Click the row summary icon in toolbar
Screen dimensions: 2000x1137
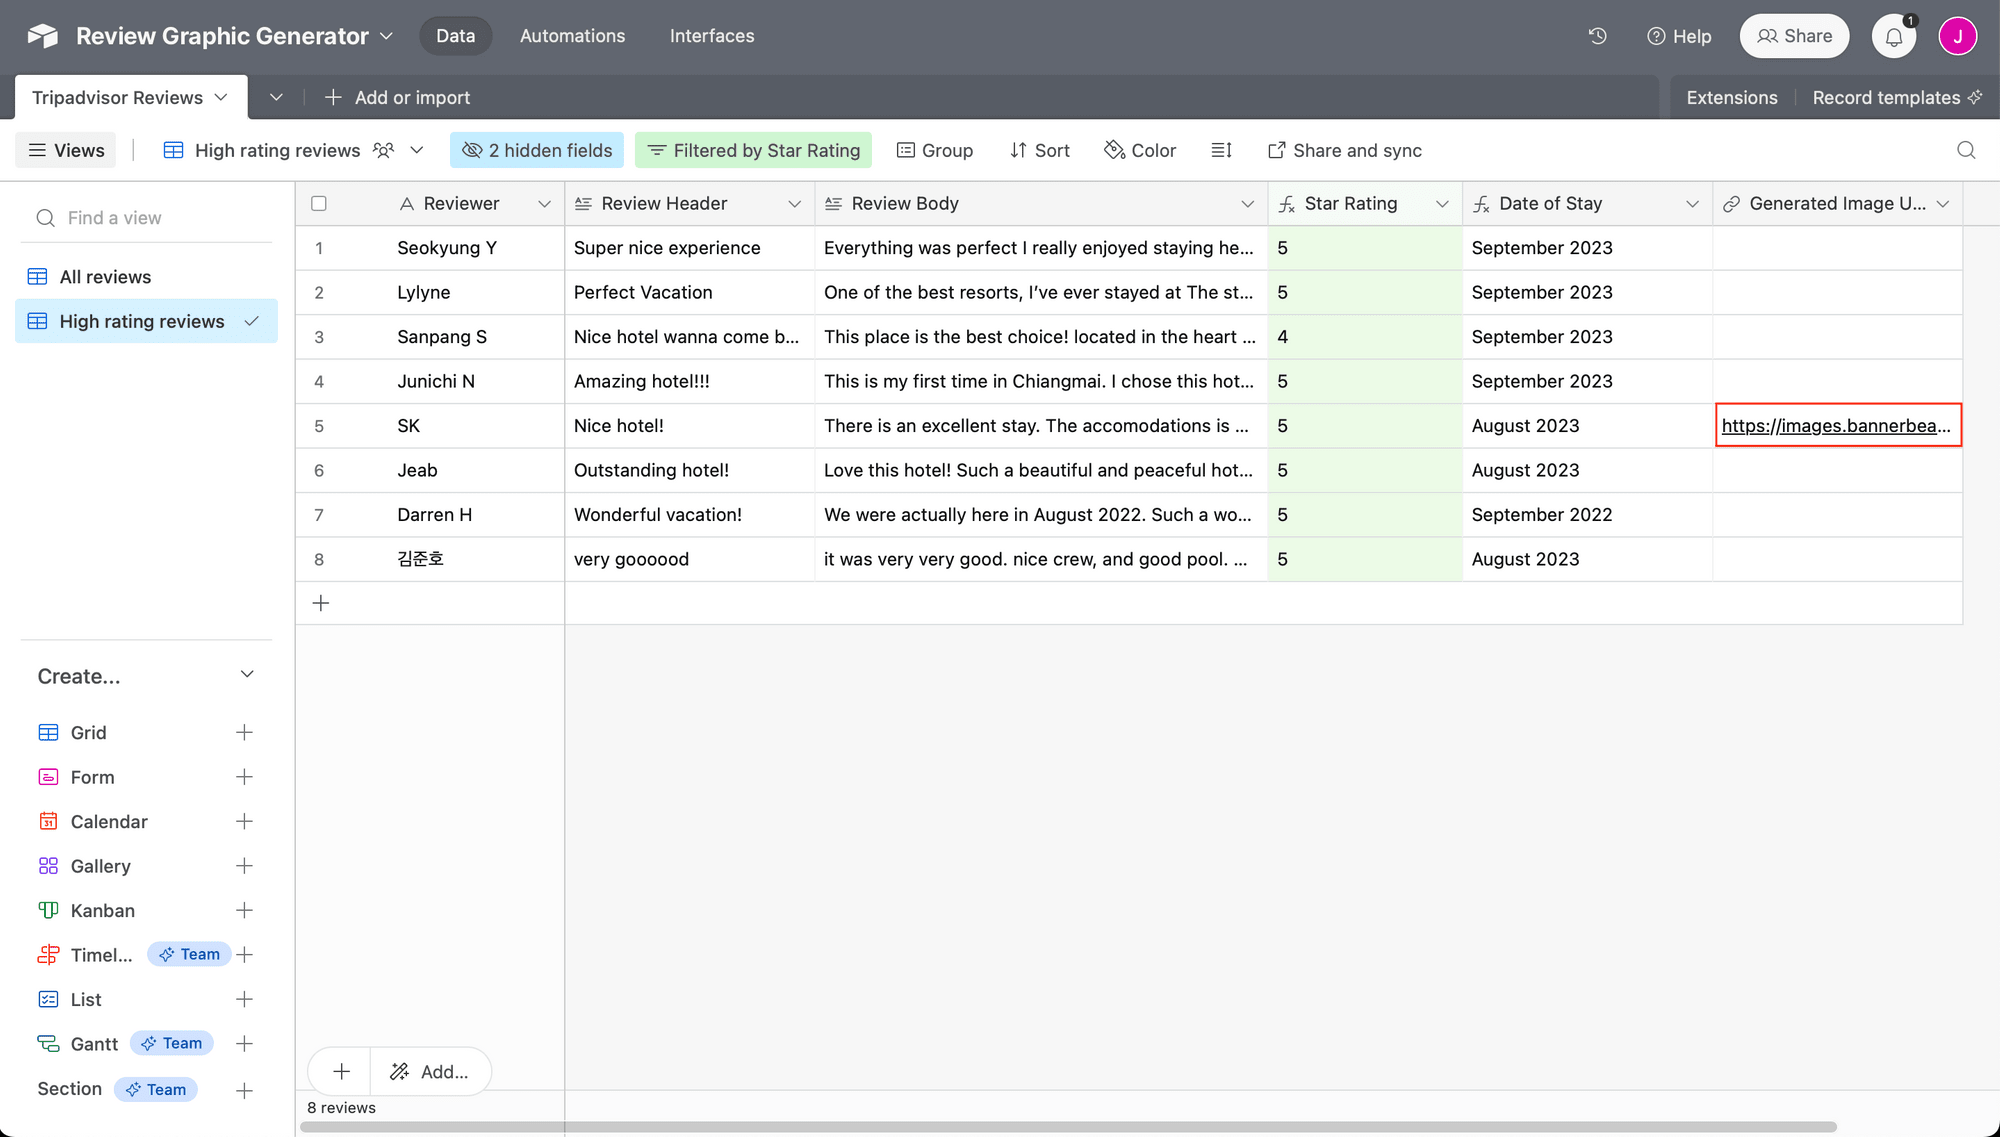(1221, 150)
